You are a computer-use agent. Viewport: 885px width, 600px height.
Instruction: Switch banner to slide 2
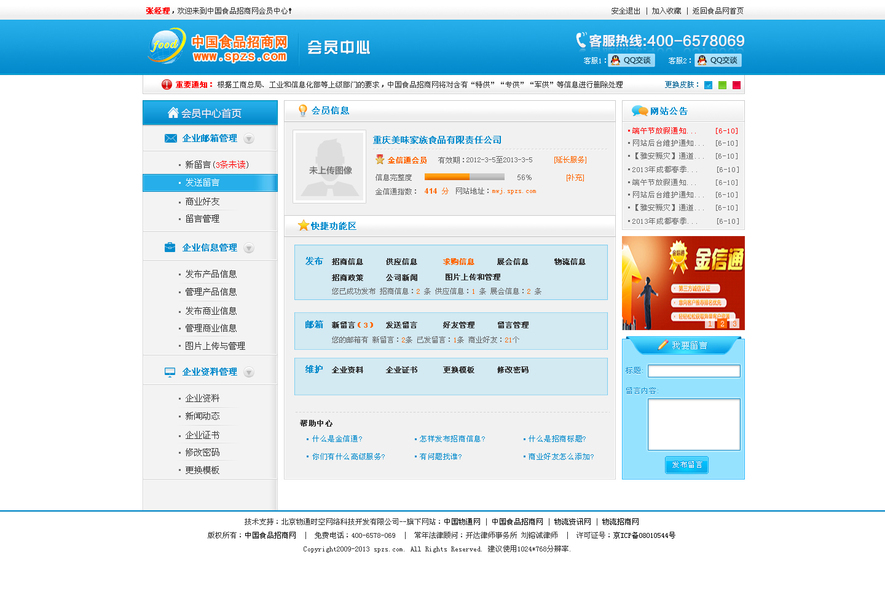[x=722, y=324]
